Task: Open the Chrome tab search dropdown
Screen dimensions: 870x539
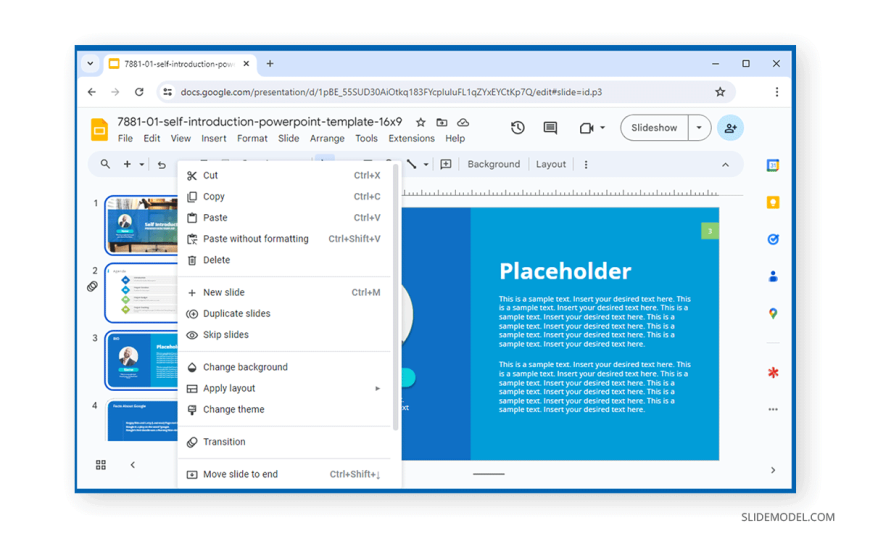Action: (x=90, y=64)
